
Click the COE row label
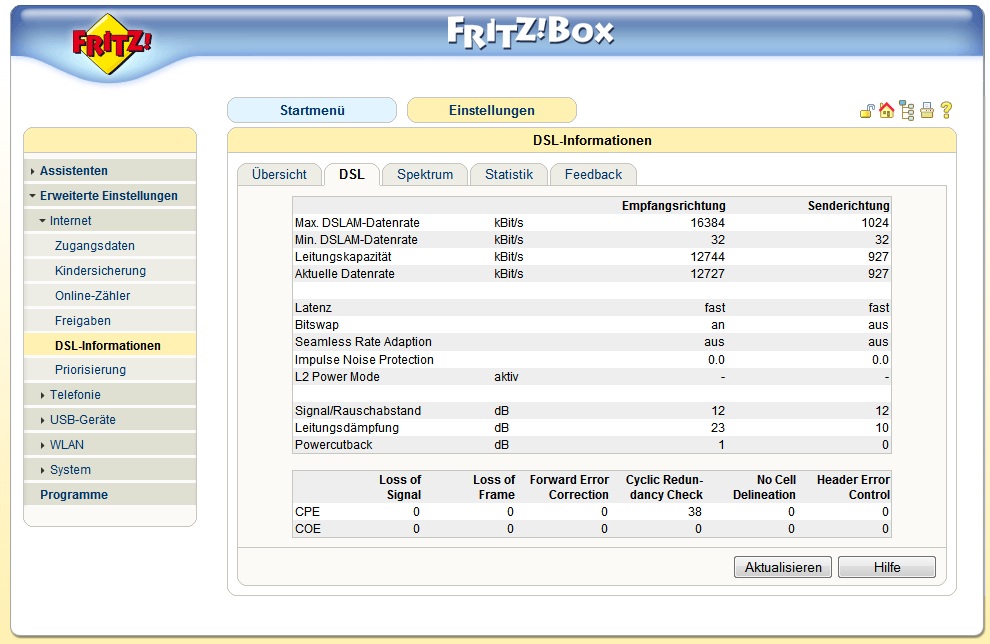pyautogui.click(x=307, y=529)
